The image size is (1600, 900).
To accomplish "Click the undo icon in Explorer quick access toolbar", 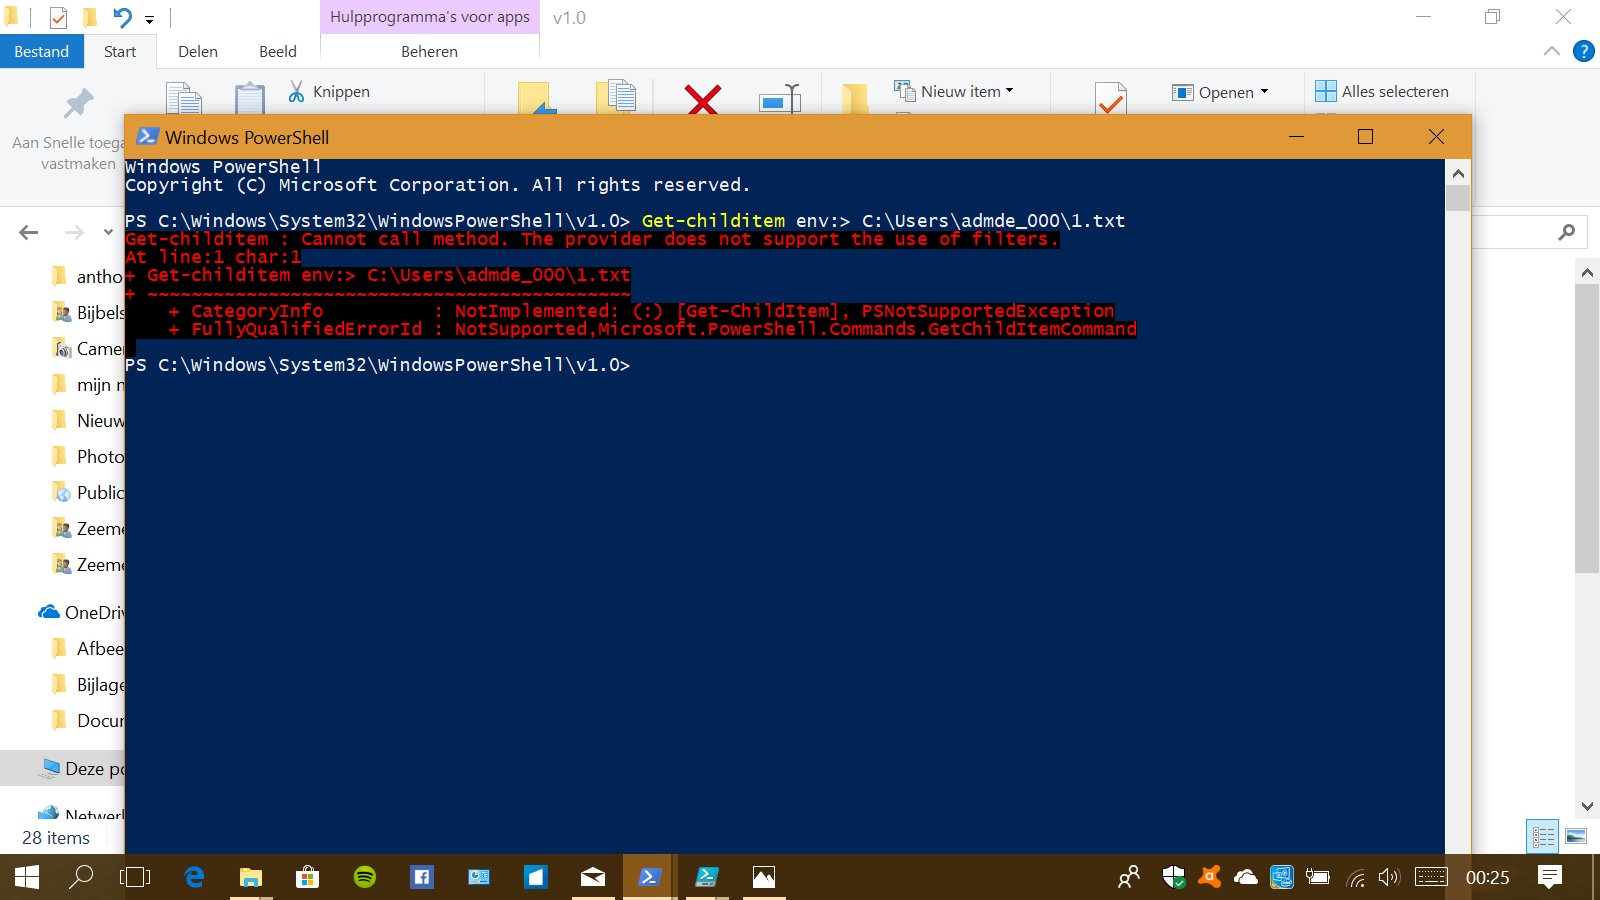I will click(122, 17).
